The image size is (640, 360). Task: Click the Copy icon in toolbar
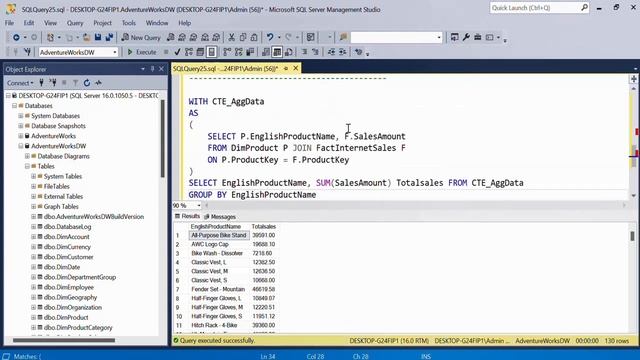pos(243,38)
